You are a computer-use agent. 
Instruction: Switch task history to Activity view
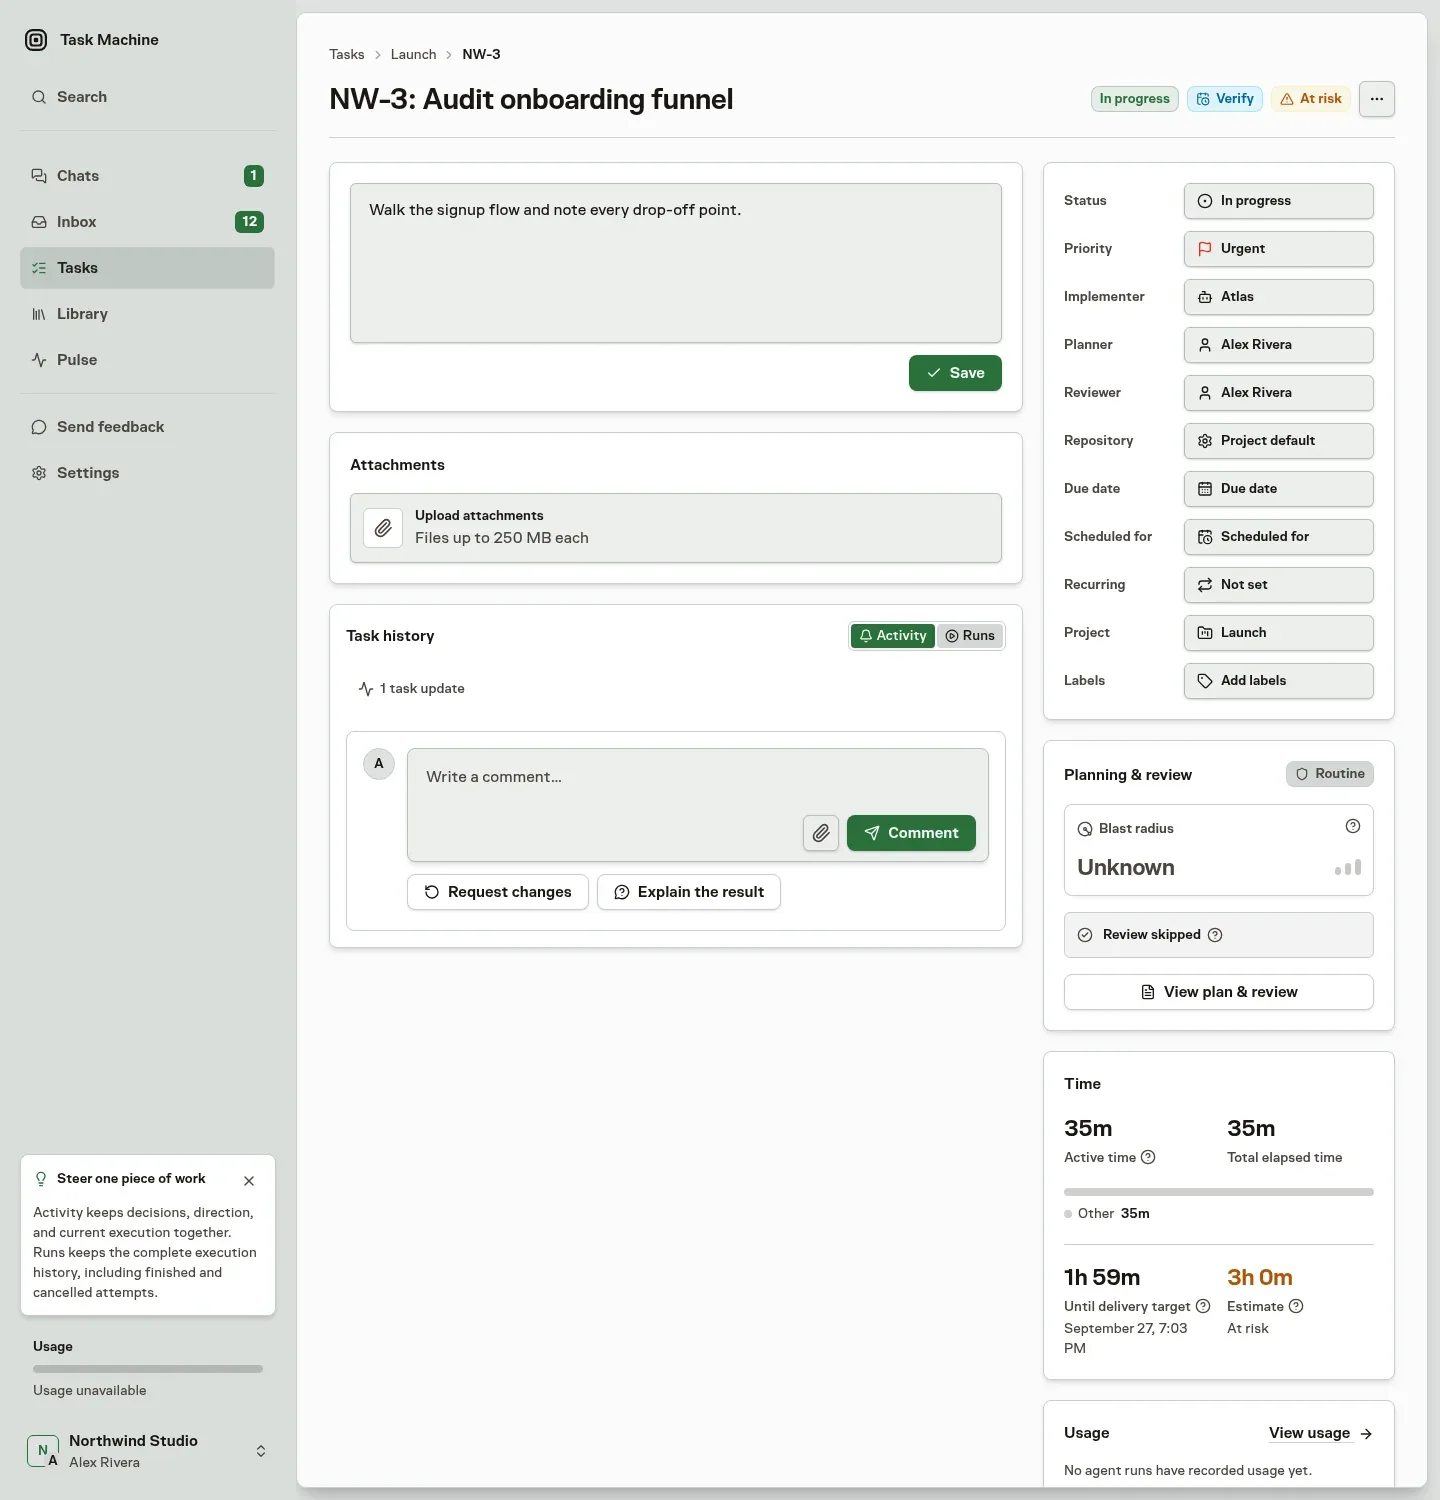click(893, 636)
